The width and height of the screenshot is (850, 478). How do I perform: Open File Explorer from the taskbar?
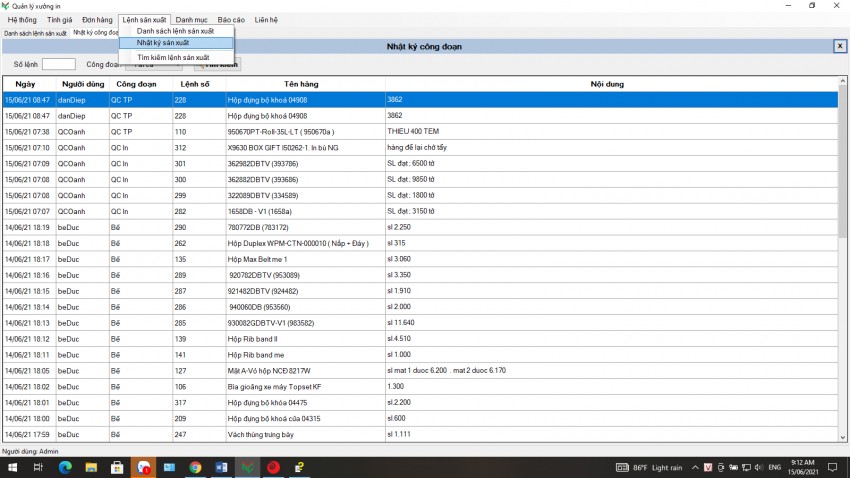click(91, 467)
